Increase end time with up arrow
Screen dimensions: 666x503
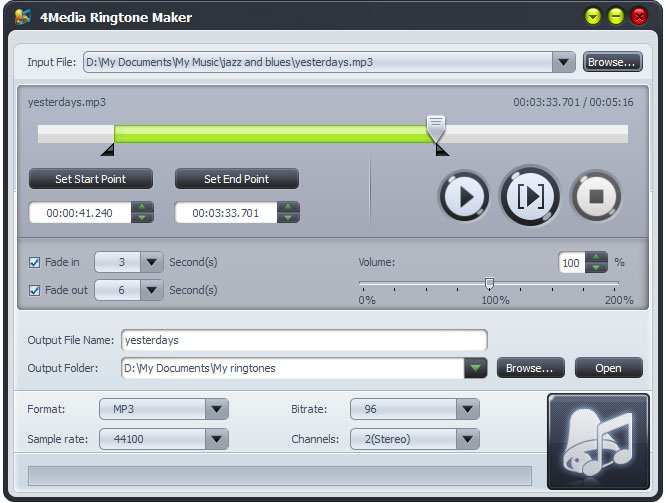point(288,207)
